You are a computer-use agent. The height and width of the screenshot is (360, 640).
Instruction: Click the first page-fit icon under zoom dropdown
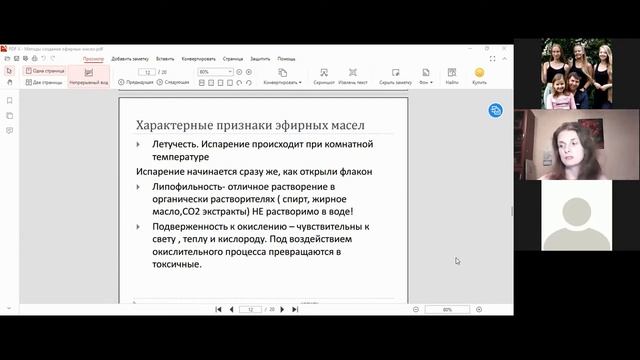tap(202, 83)
